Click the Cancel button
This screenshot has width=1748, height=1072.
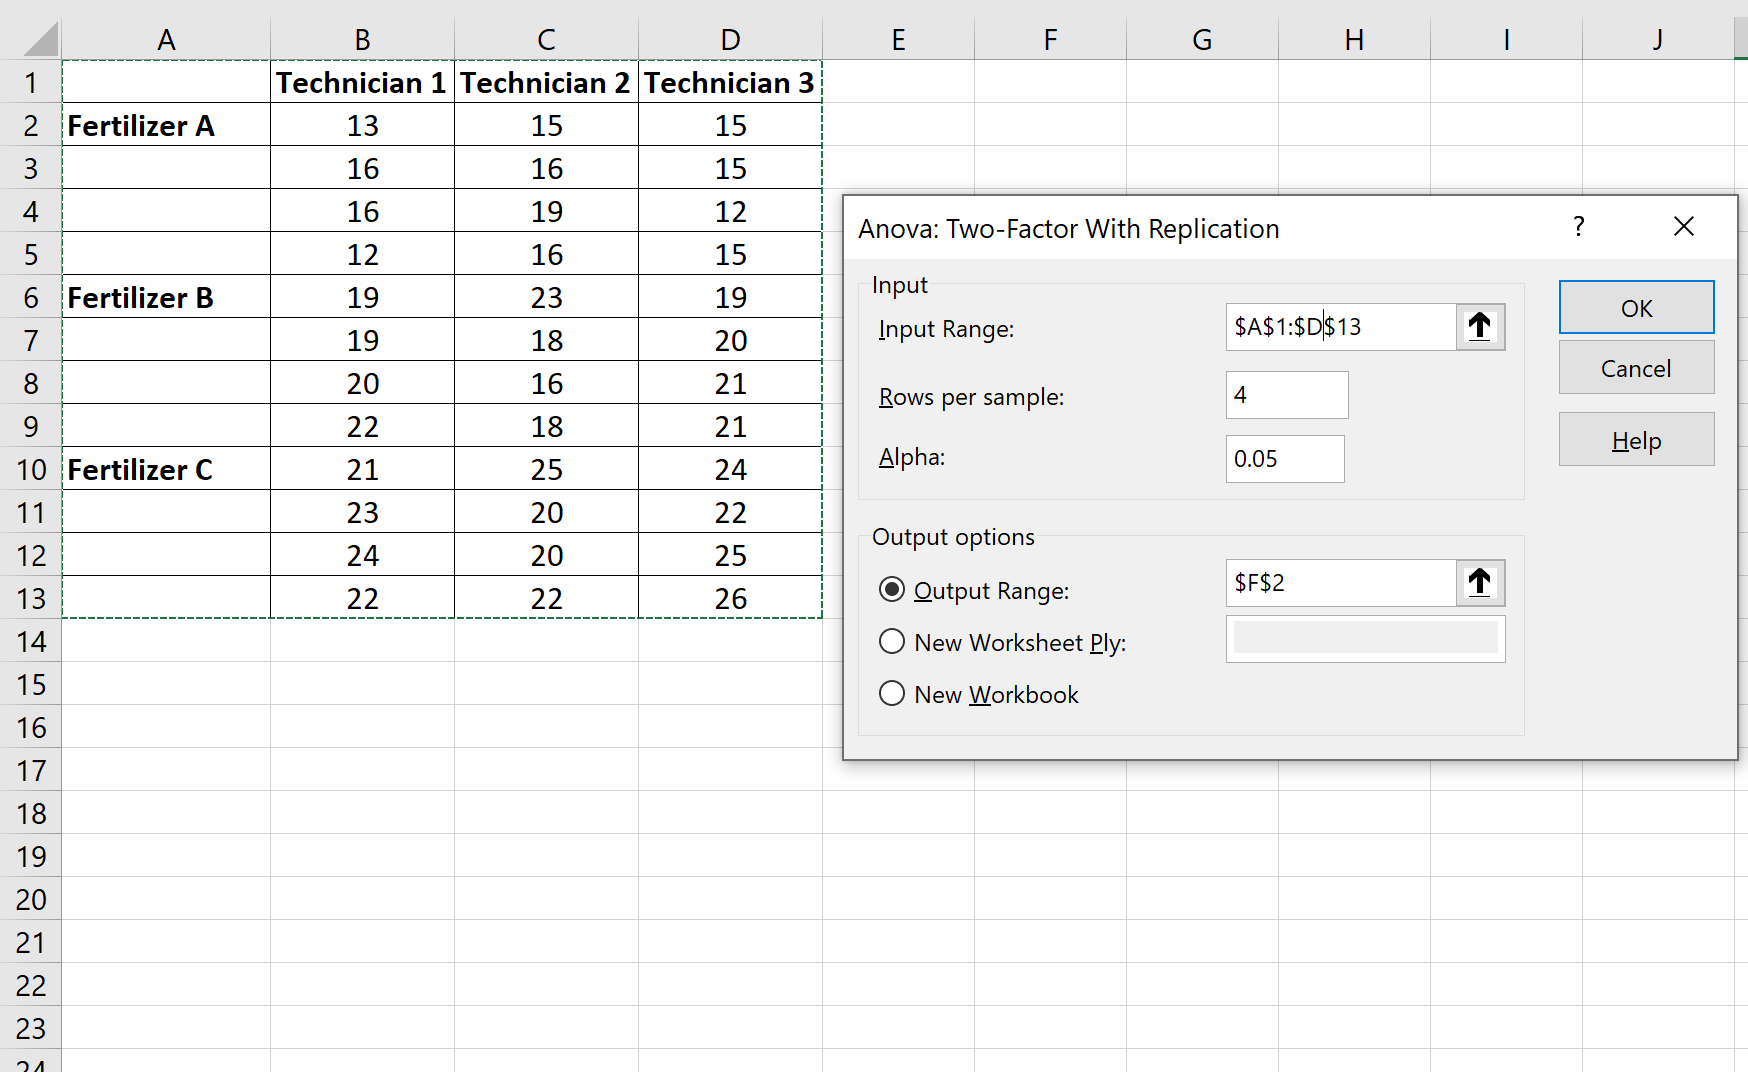pyautogui.click(x=1637, y=368)
